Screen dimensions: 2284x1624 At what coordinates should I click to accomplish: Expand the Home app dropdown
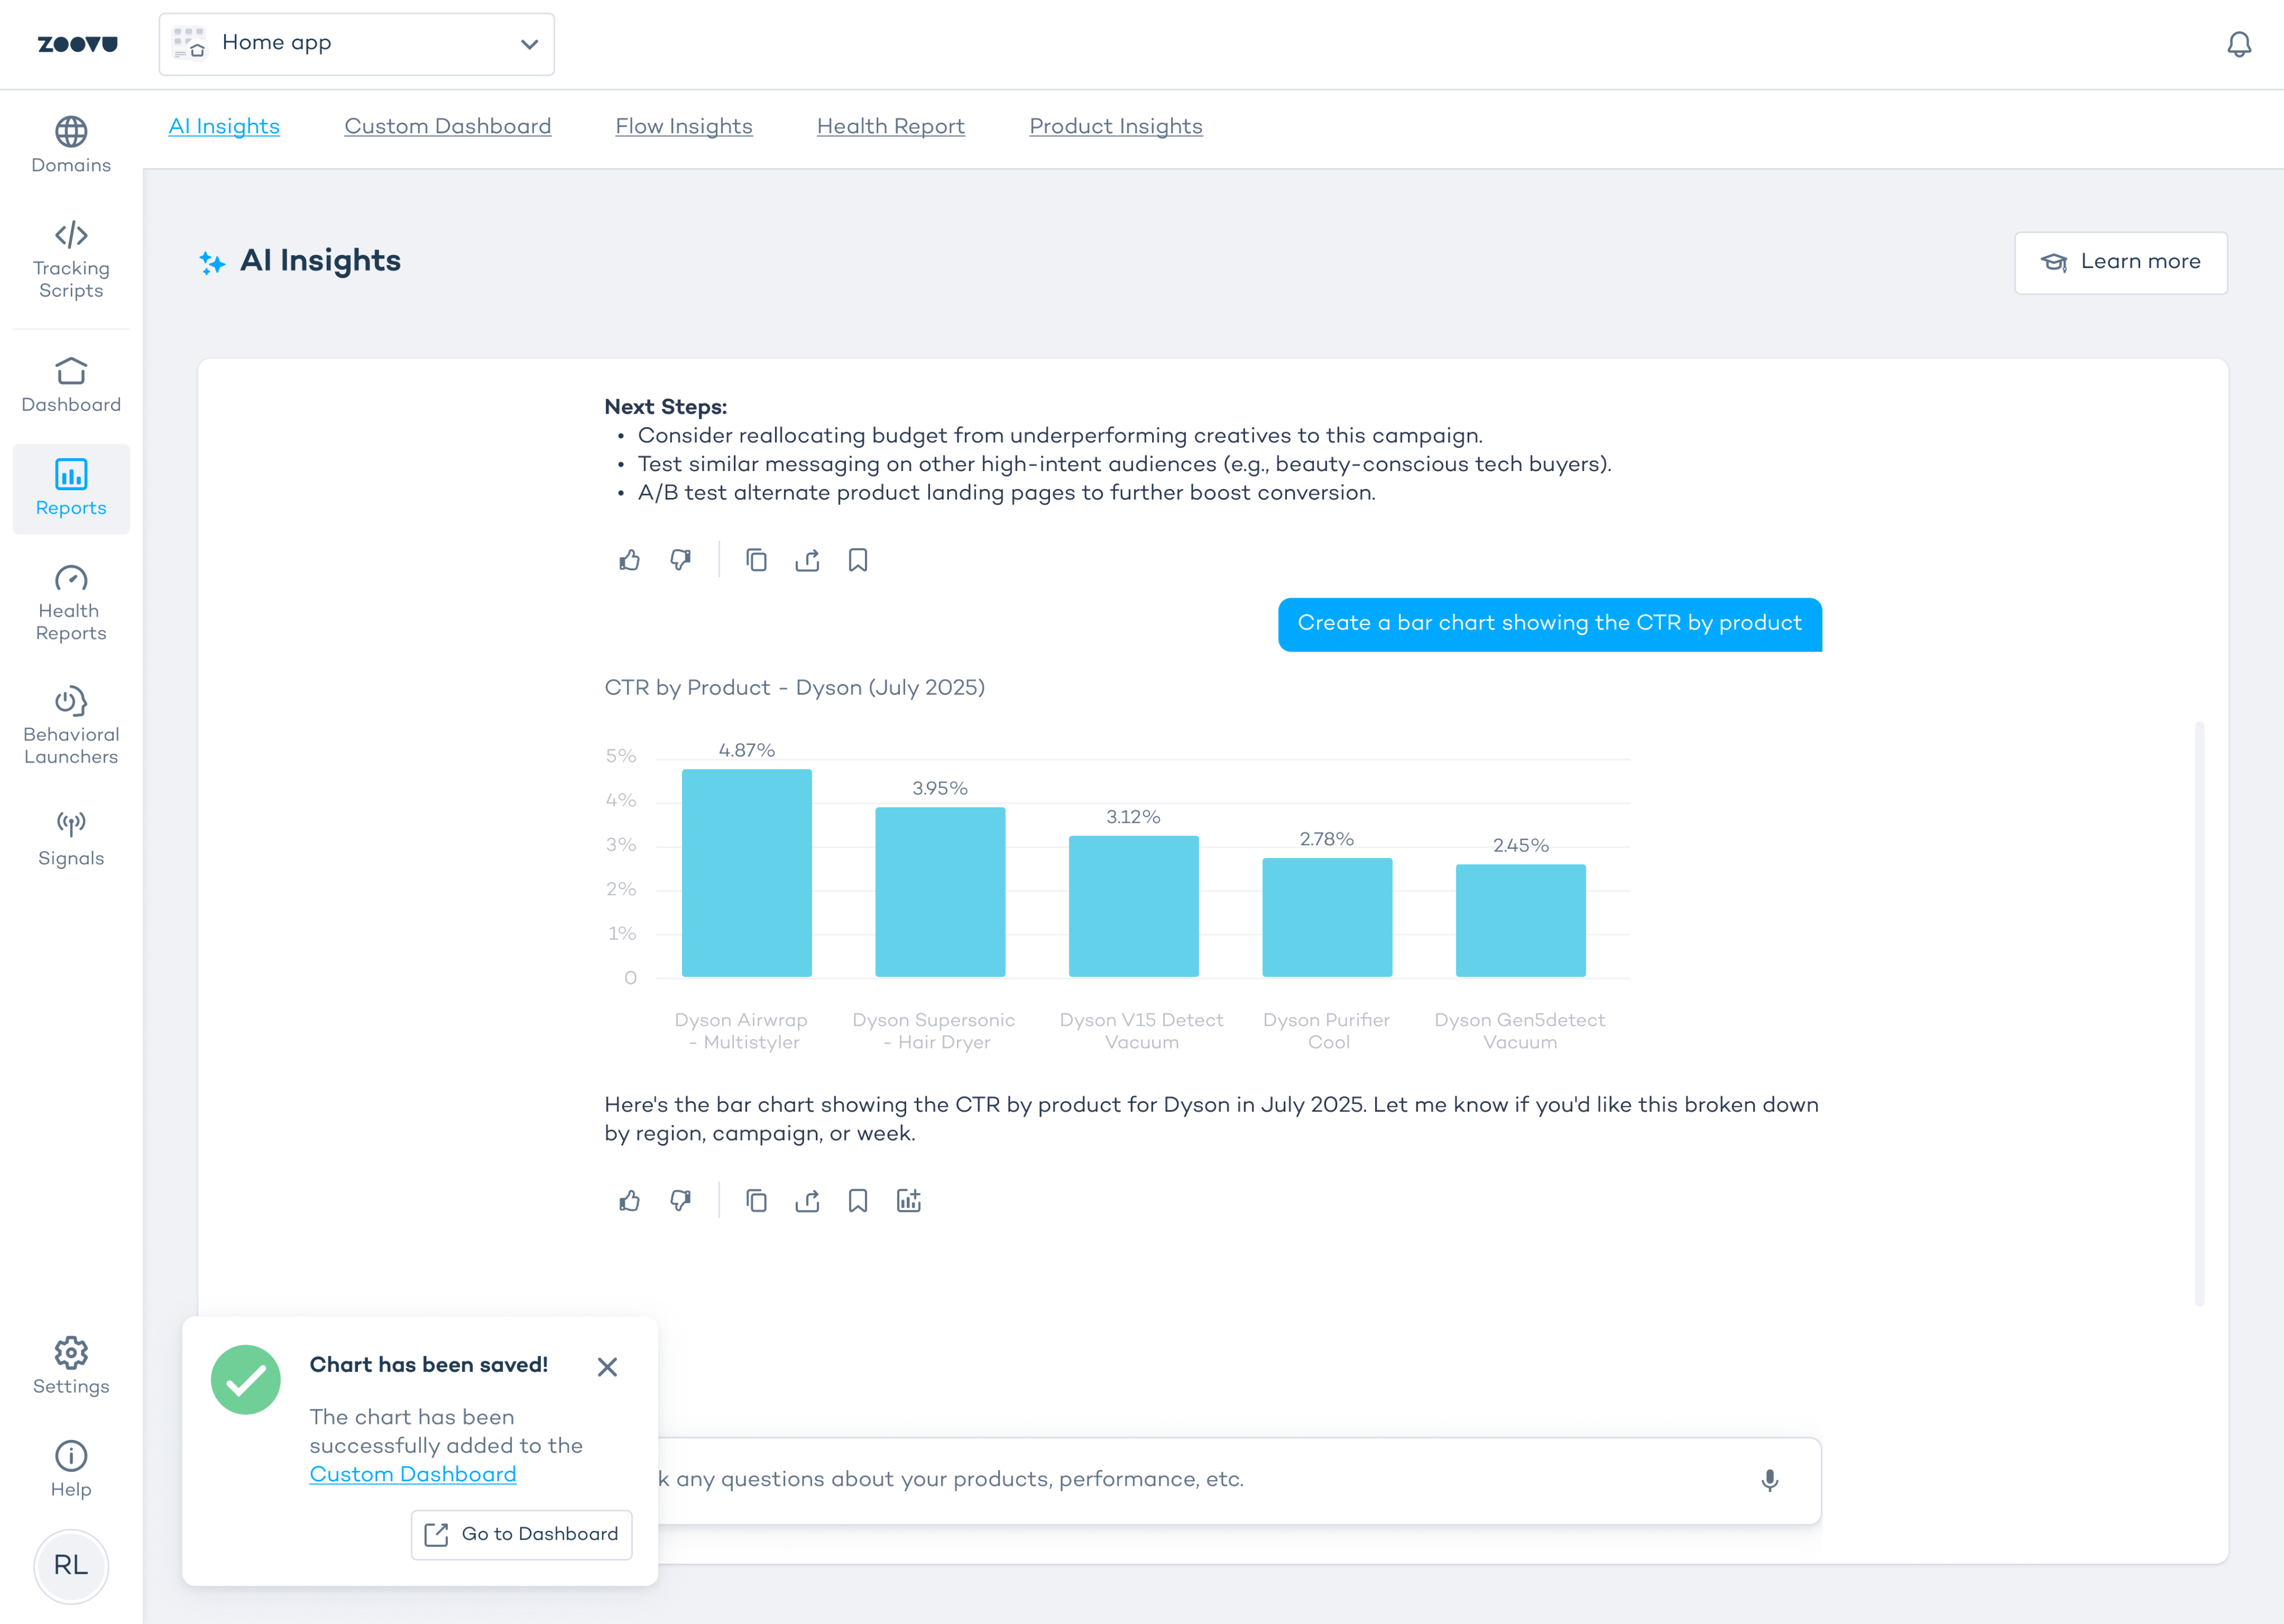tap(356, 44)
